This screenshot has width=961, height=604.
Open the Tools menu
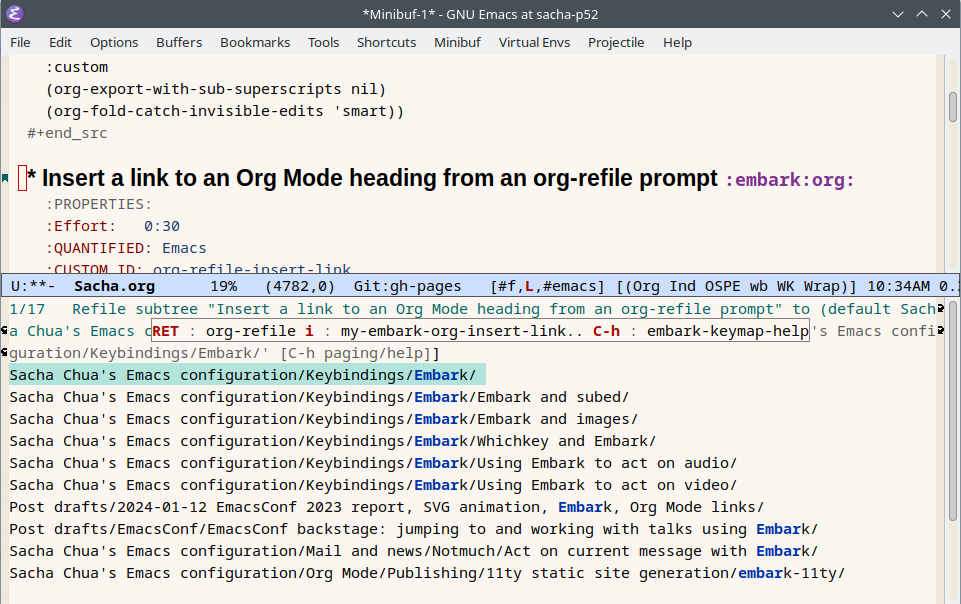[324, 42]
